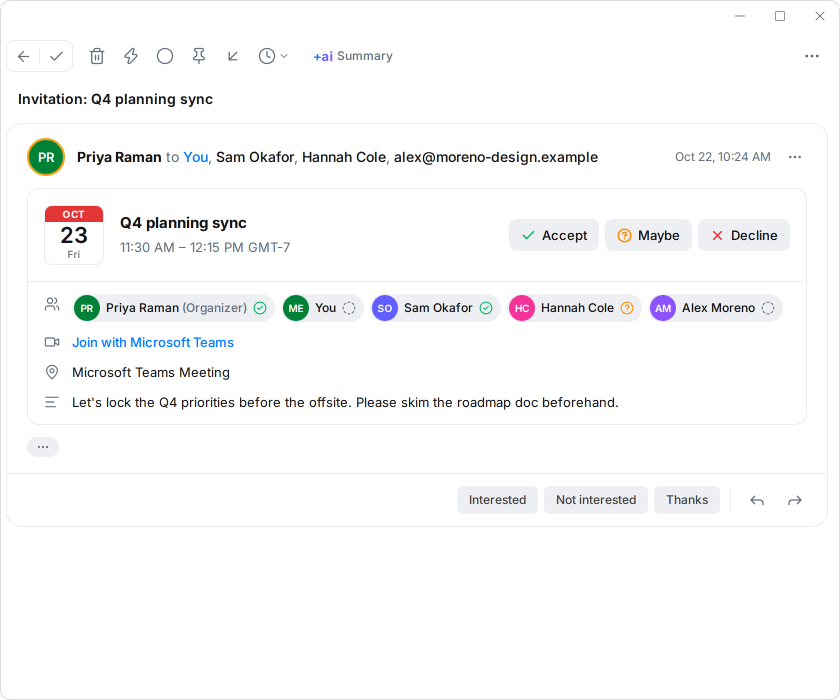This screenshot has height=700, width=840.
Task: Delete email with the trash icon
Action: click(97, 56)
